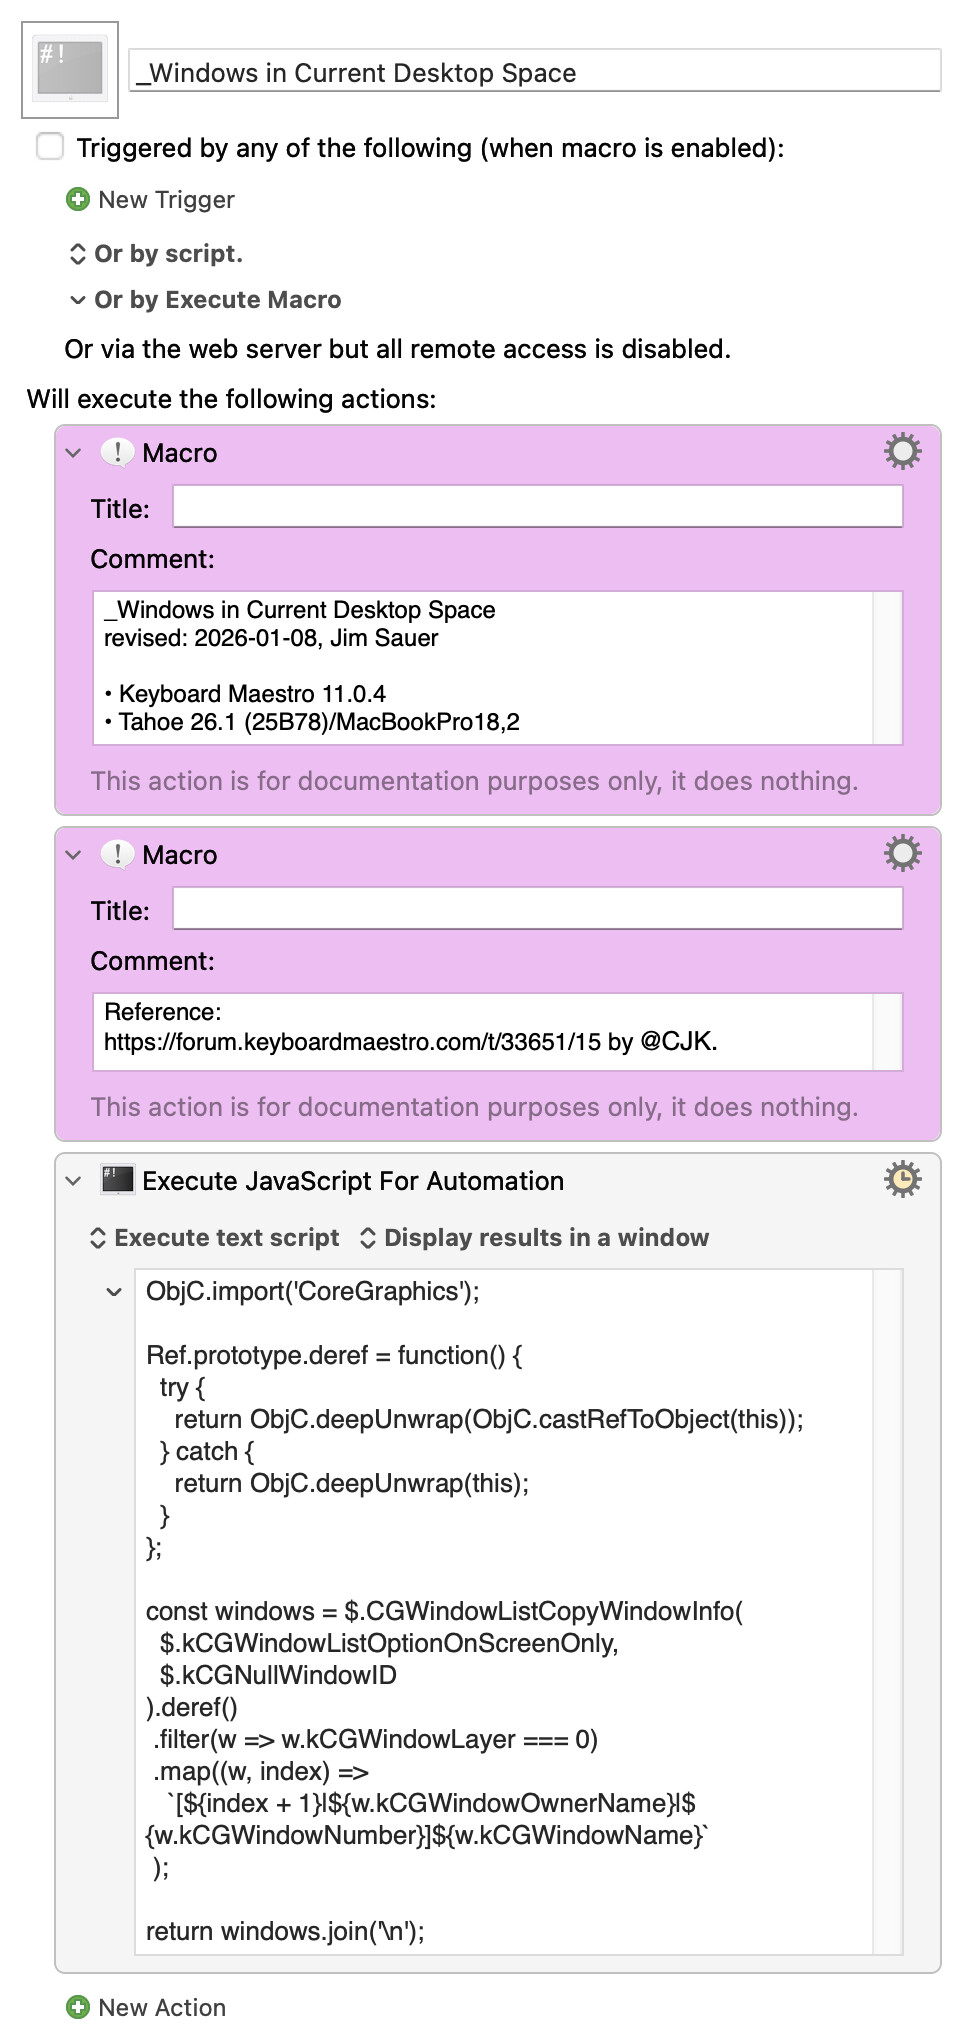Screen dimensions: 962x2040
Task: Click the first Macro comment exclamation bubble icon
Action: [x=117, y=453]
